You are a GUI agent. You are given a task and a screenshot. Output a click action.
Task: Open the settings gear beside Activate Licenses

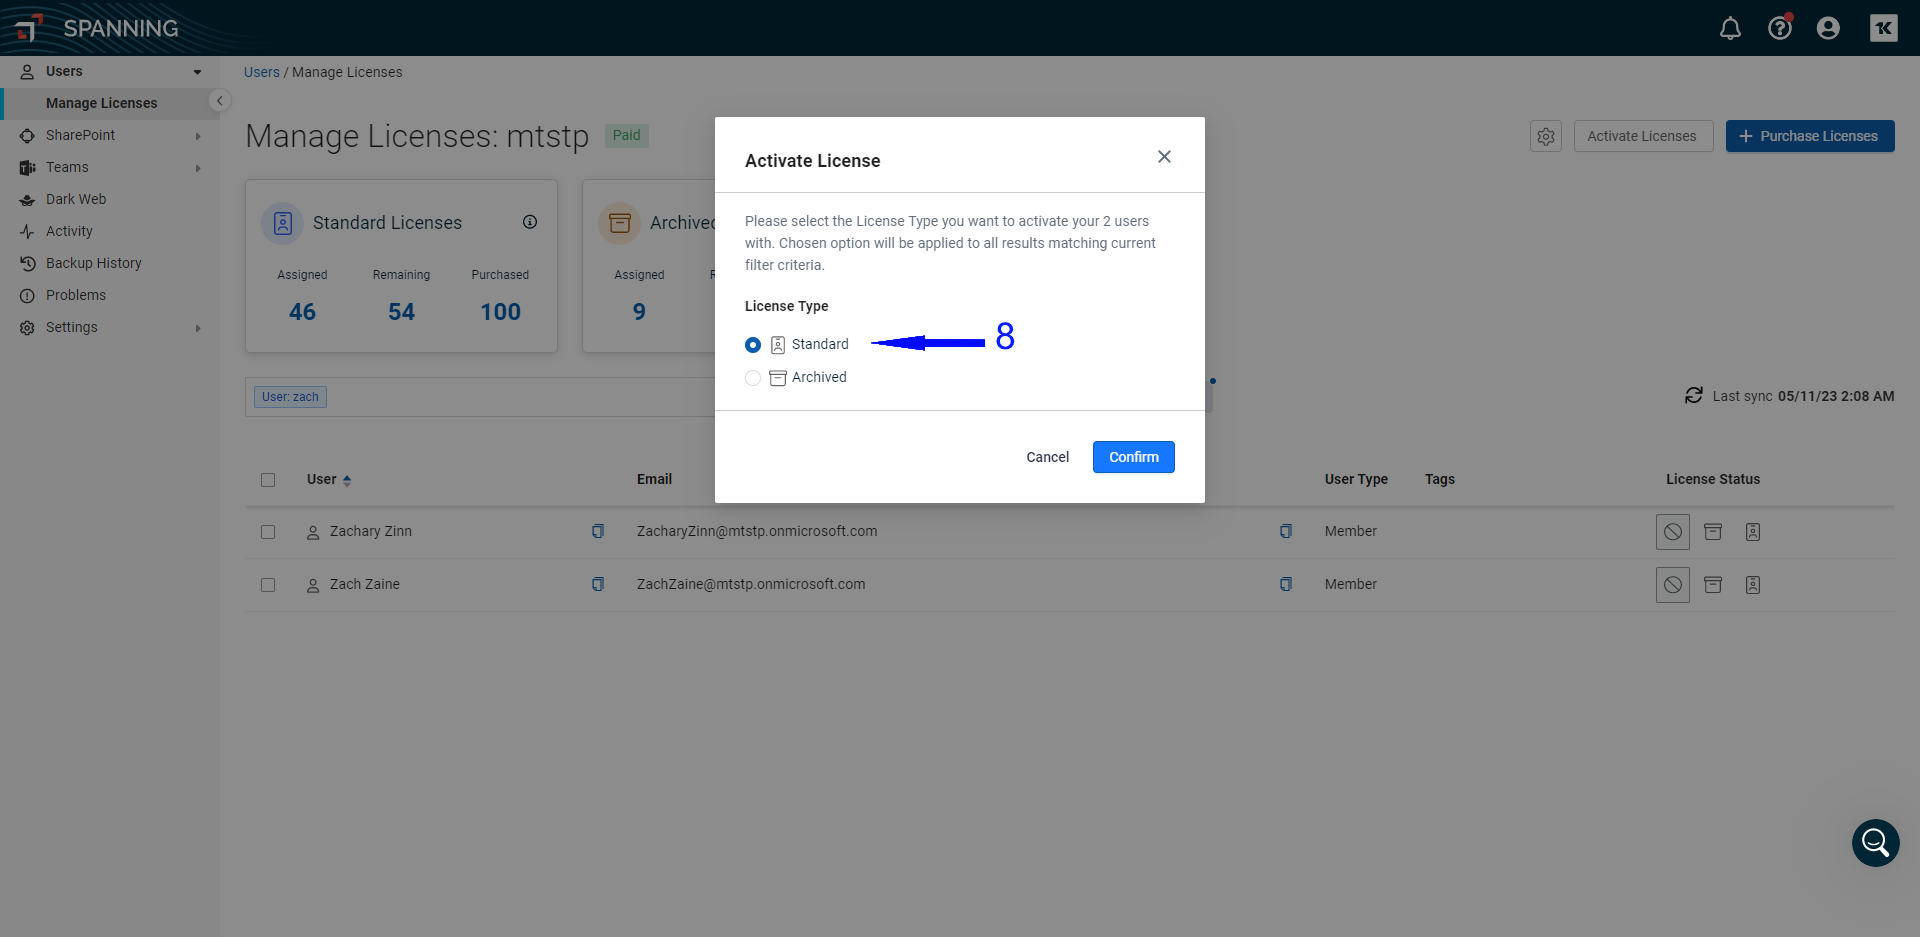[x=1545, y=136]
